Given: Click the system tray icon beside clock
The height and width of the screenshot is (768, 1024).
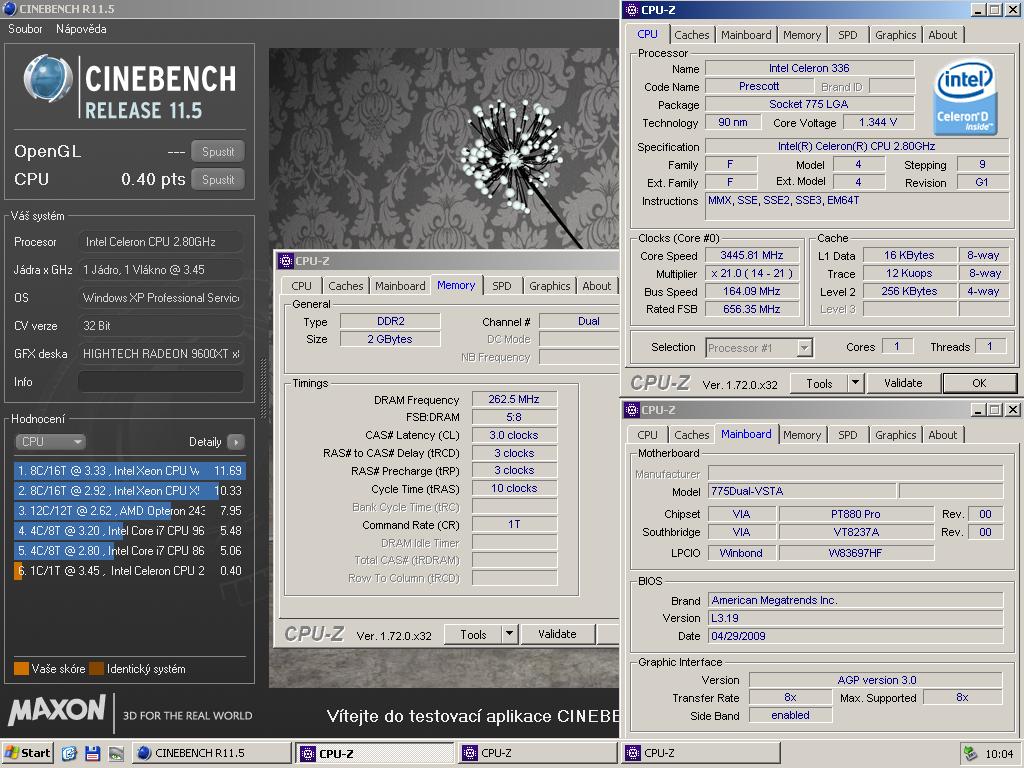Looking at the screenshot, I should click(971, 754).
